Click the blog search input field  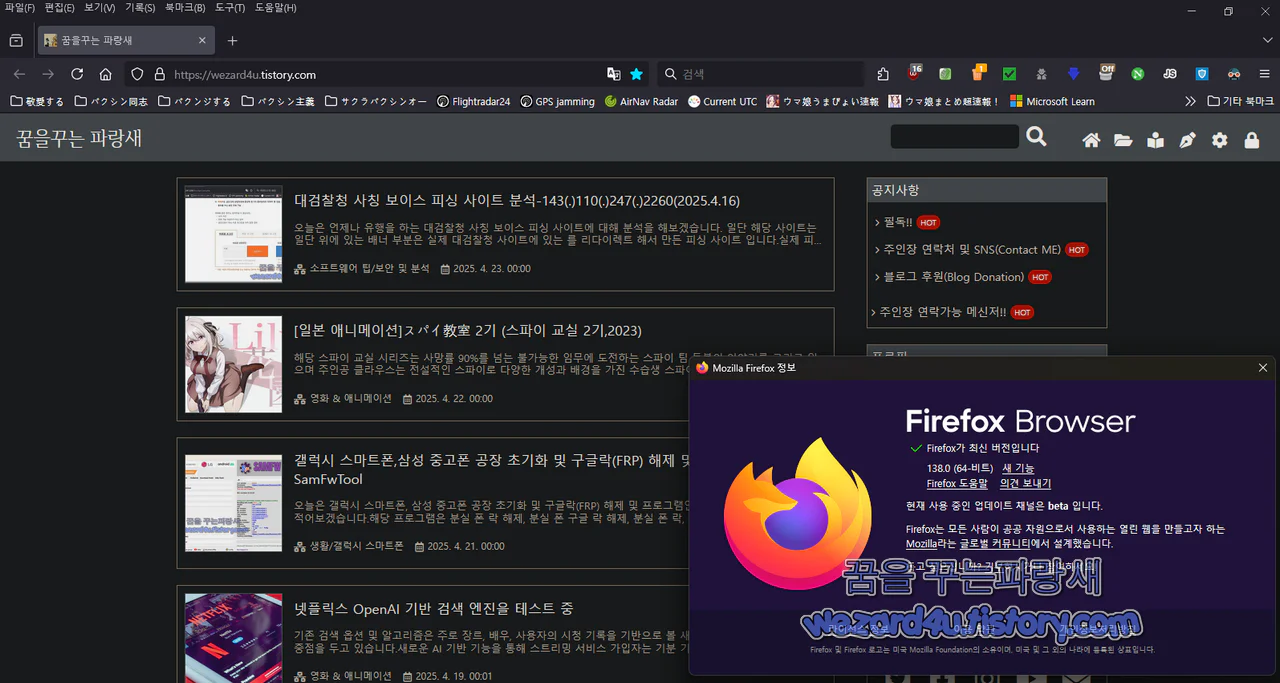pyautogui.click(x=954, y=137)
